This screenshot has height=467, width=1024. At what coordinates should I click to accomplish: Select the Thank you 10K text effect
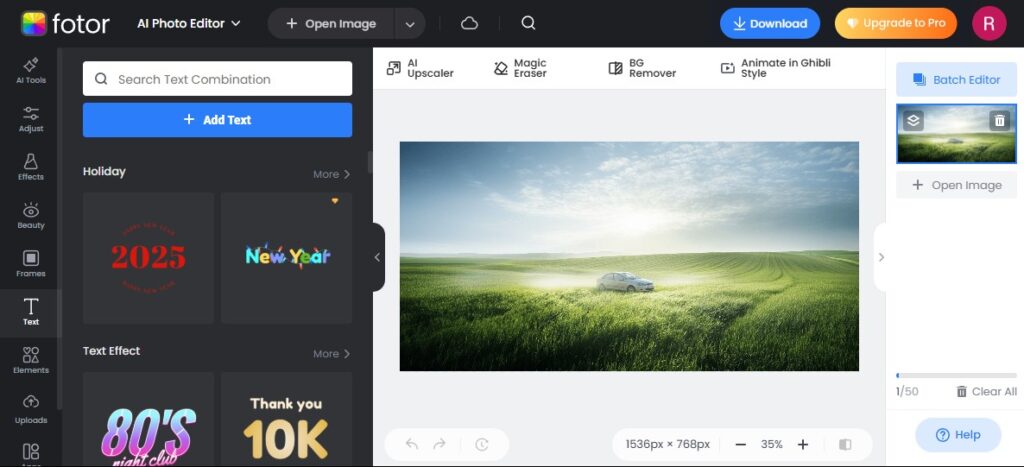287,419
